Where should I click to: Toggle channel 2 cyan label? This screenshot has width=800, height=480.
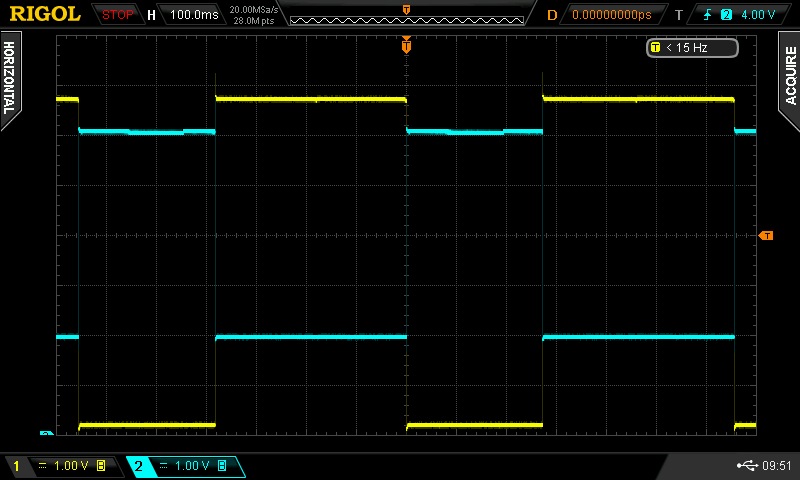[139, 466]
